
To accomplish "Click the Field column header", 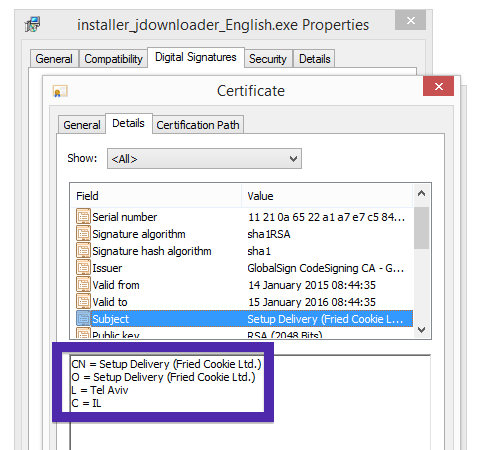I will 156,196.
